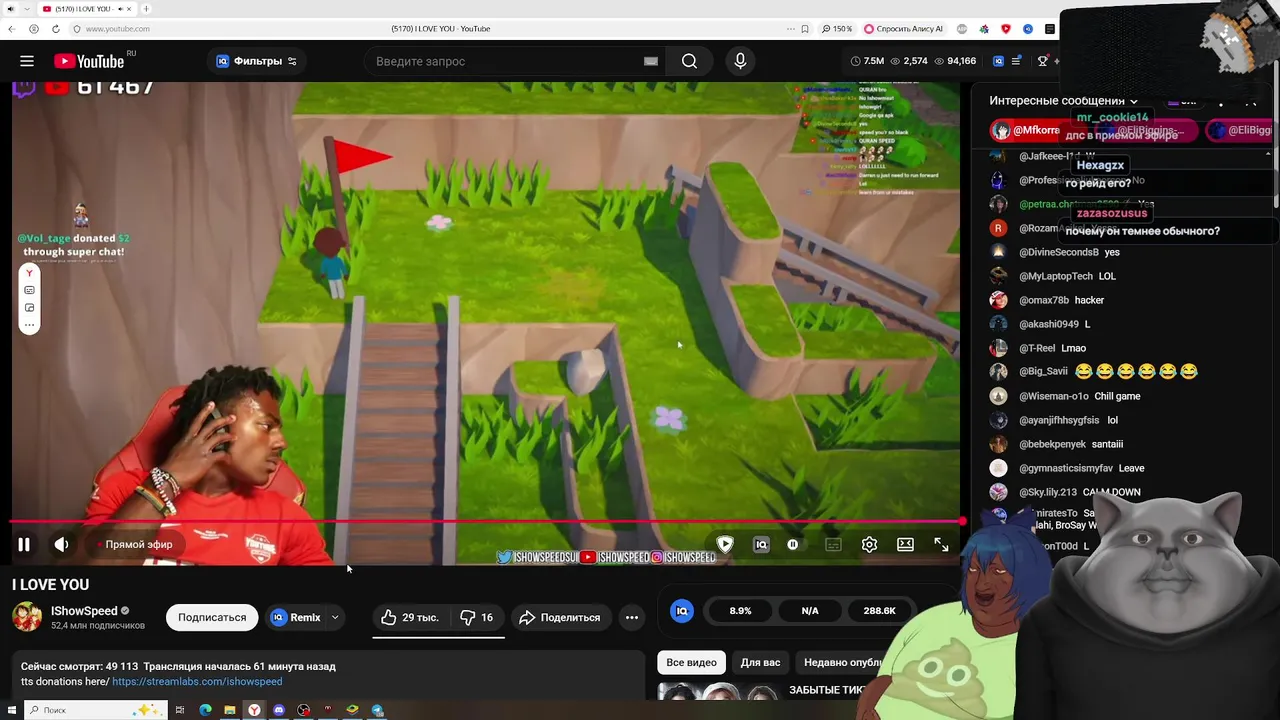
Task: Open the IShowSpeed channel name link
Action: point(84,611)
